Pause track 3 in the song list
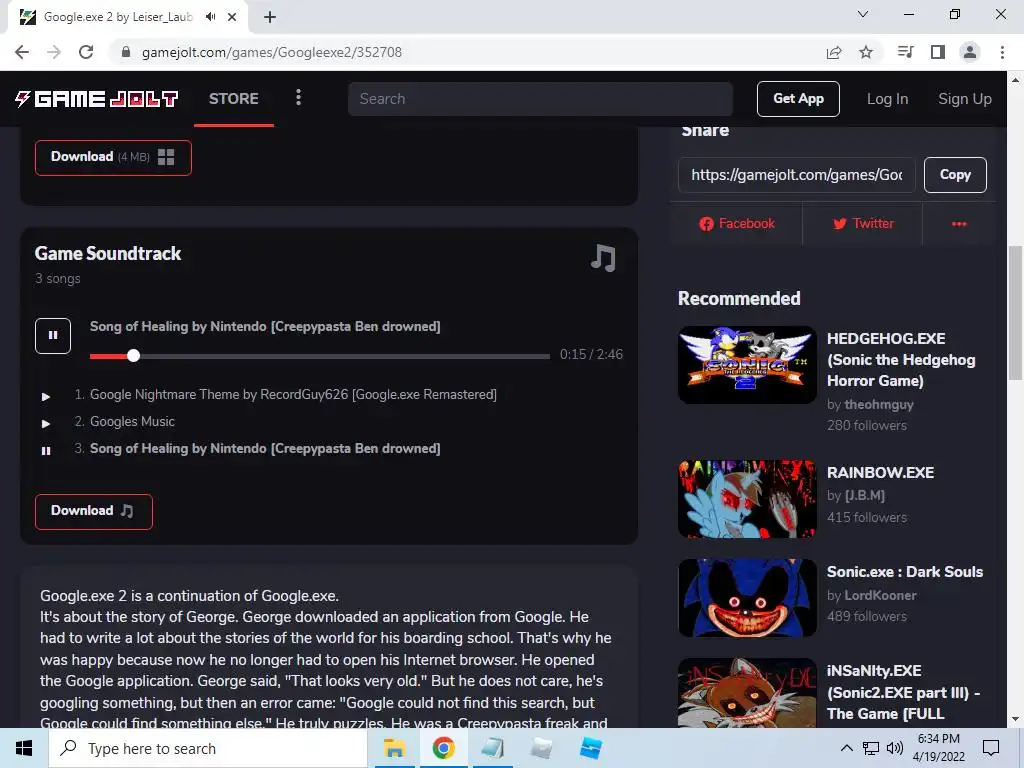This screenshot has height=768, width=1024. pyautogui.click(x=46, y=451)
